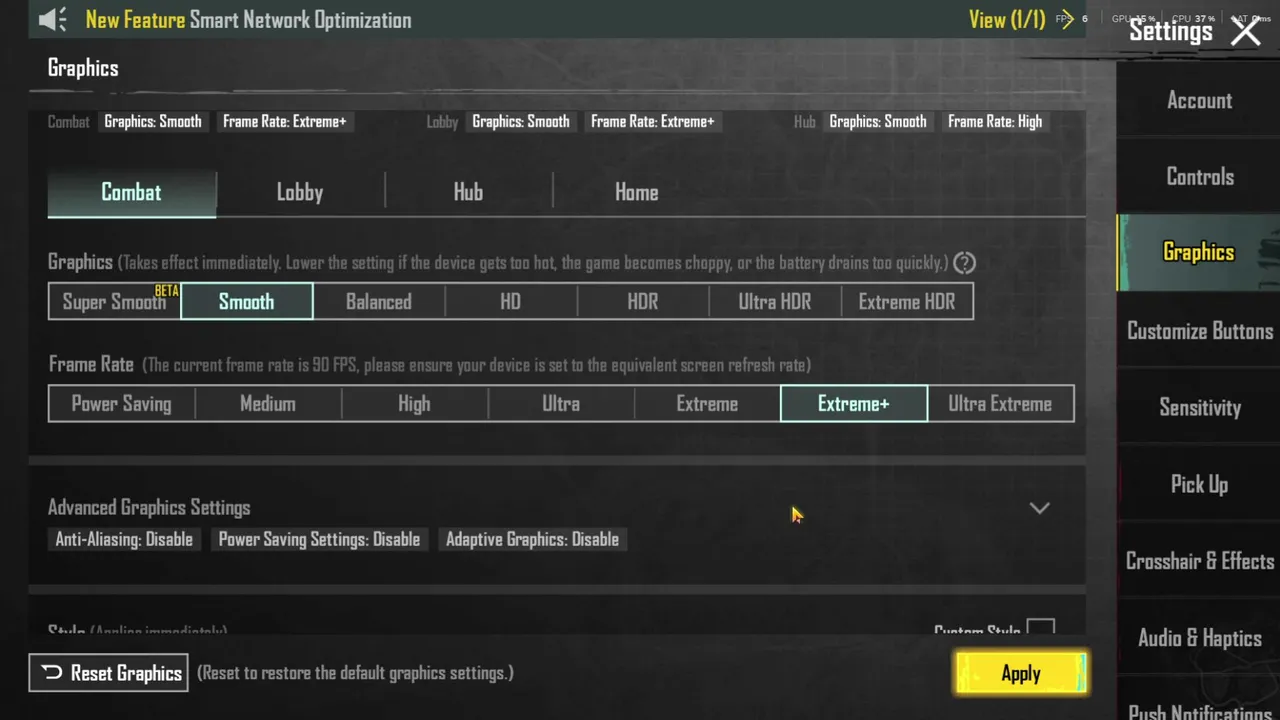Screen dimensions: 1280x720
Task: Click Combat summary Frame Rate: Extreme+ tag
Action: click(x=285, y=122)
